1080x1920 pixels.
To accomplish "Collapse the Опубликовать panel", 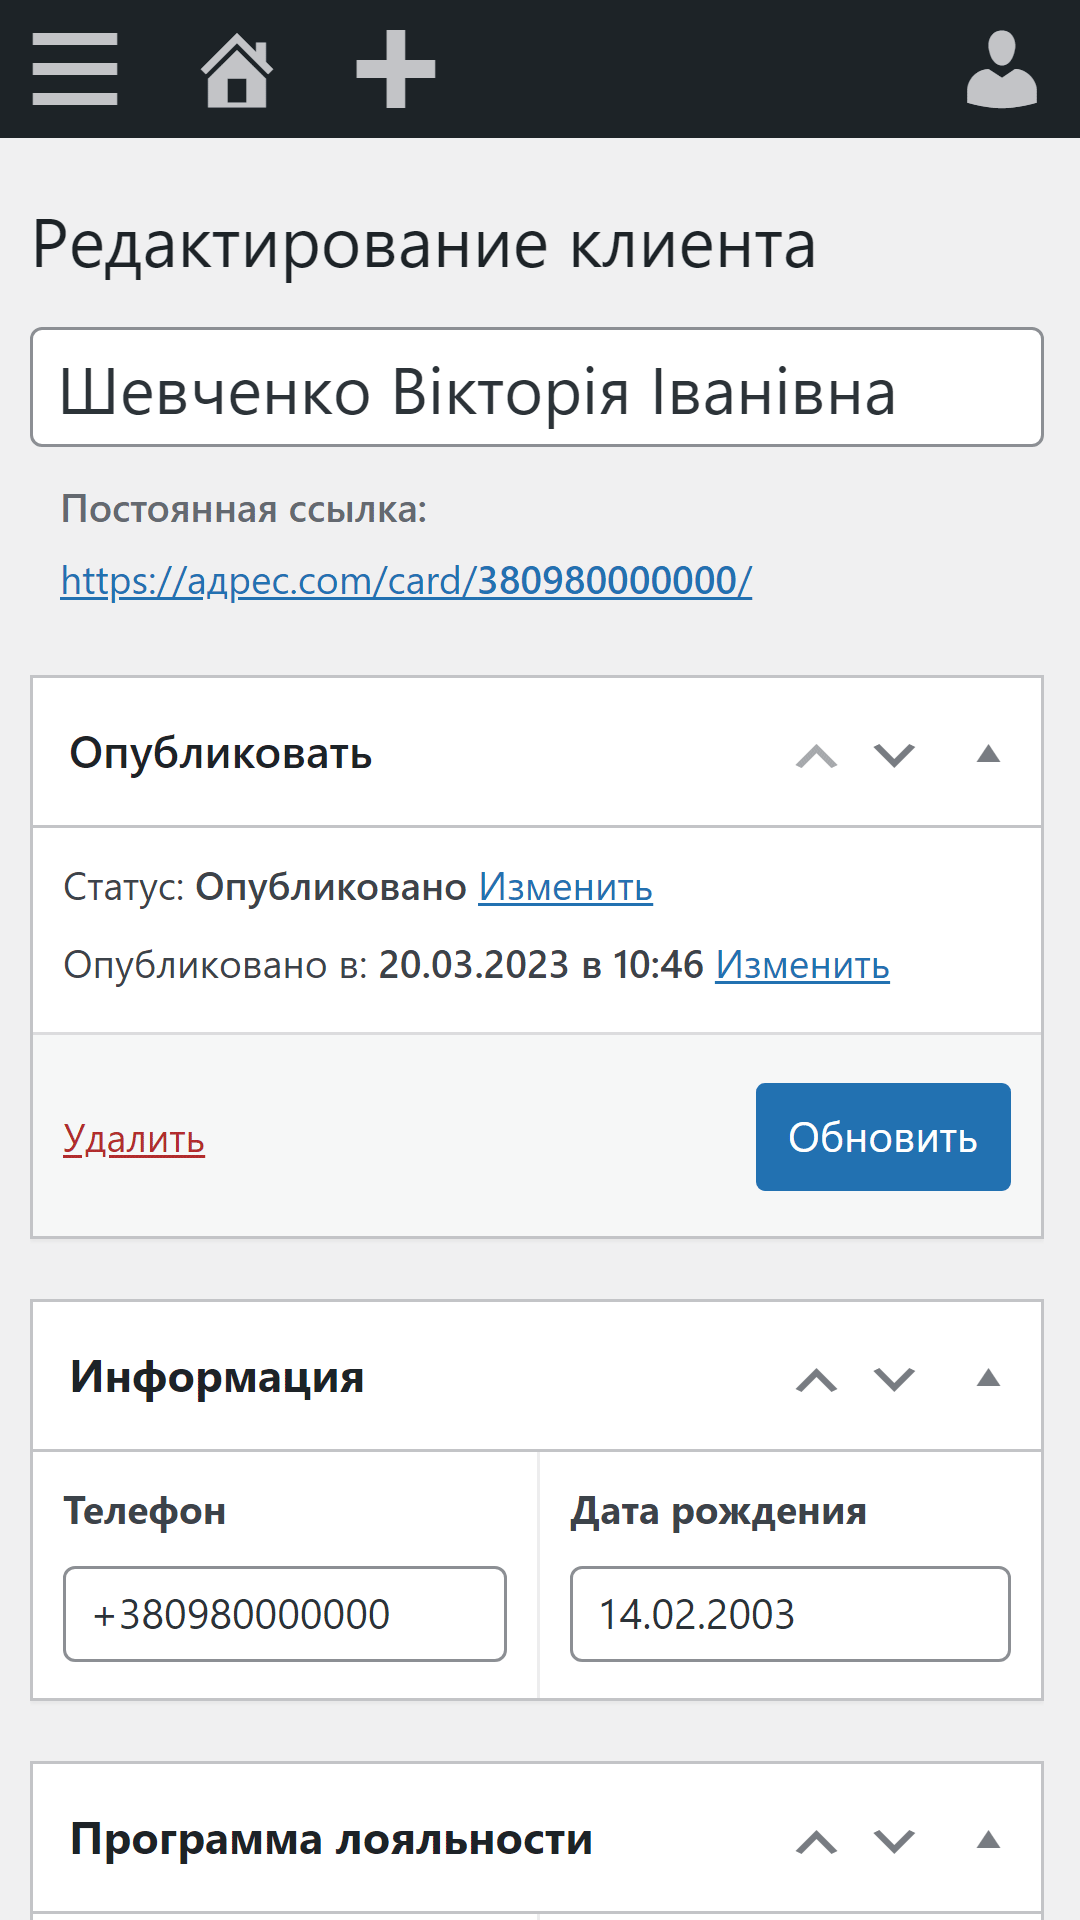I will 988,755.
